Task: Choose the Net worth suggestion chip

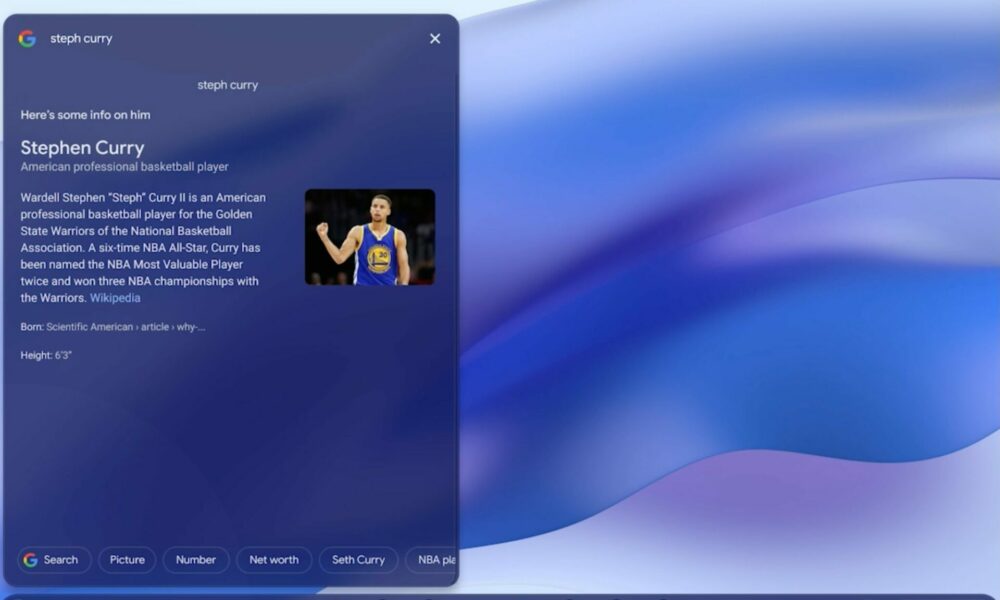Action: pyautogui.click(x=274, y=560)
